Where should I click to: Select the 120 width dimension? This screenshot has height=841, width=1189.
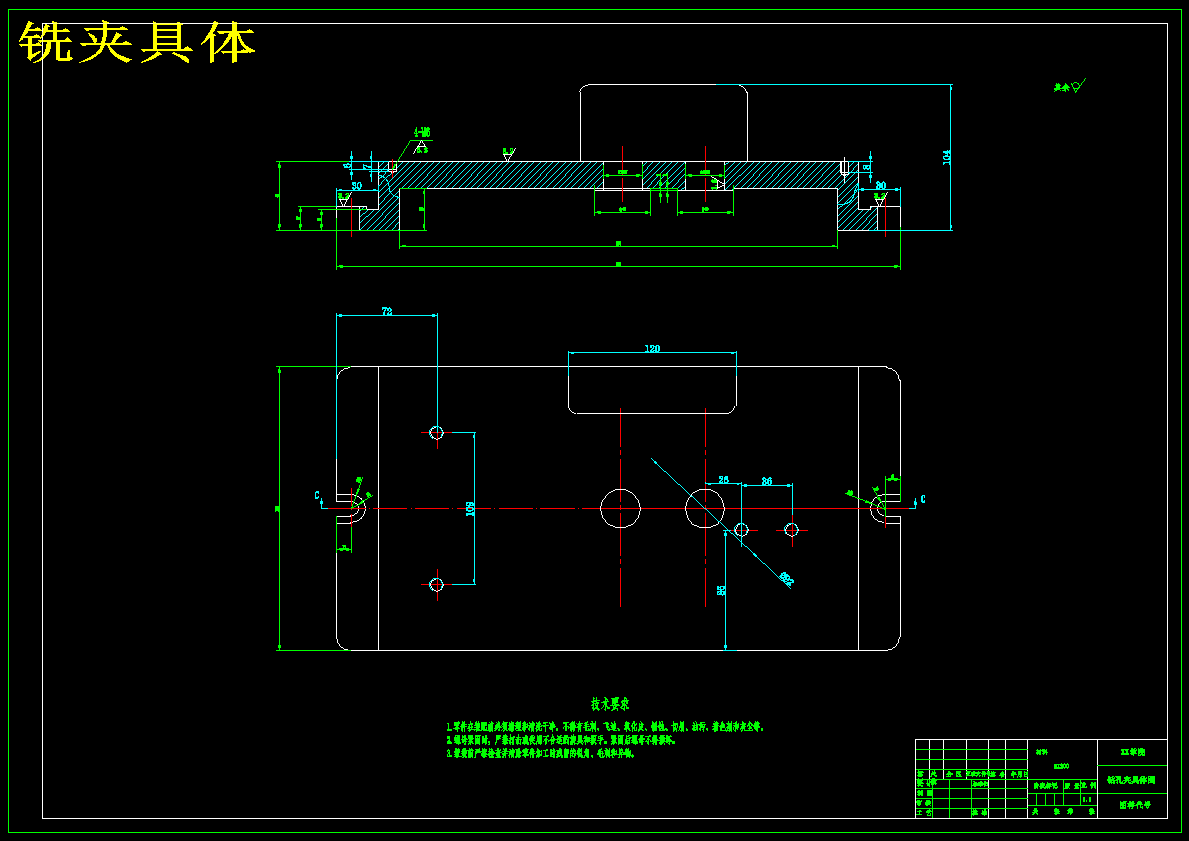tap(652, 349)
